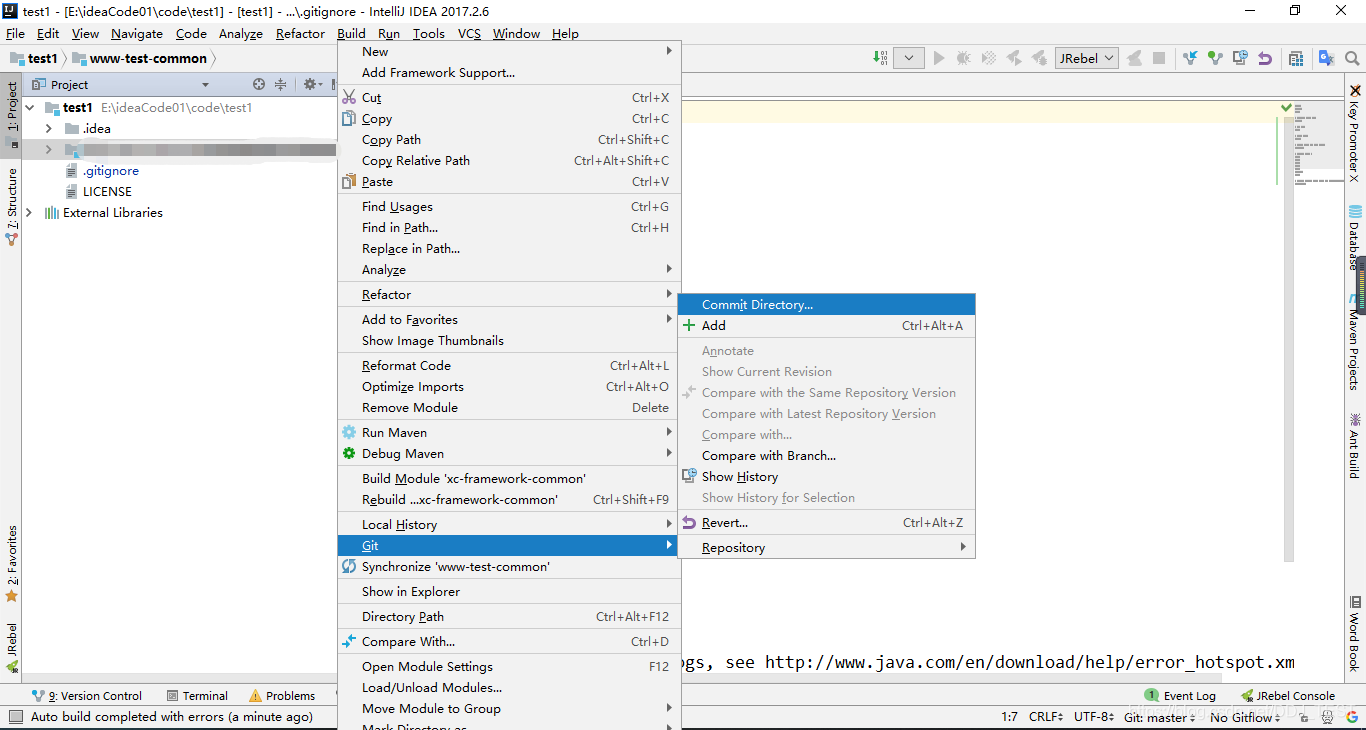Click the VCS Commit Changes icon
The width and height of the screenshot is (1366, 730).
1214,58
